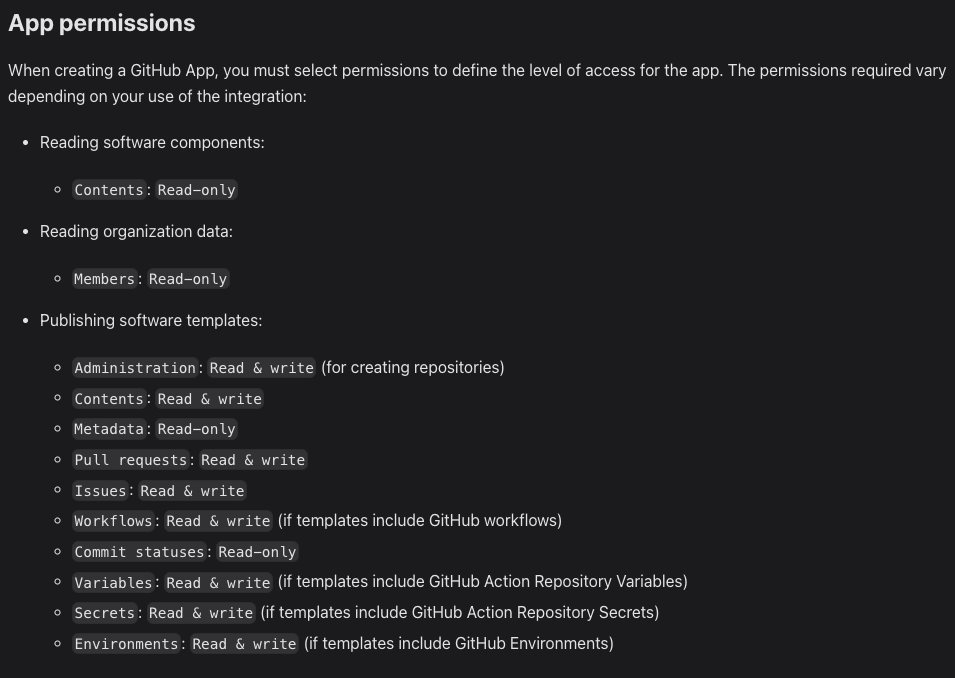Click the Read-only value next to Members
The width and height of the screenshot is (955, 678).
click(x=188, y=279)
